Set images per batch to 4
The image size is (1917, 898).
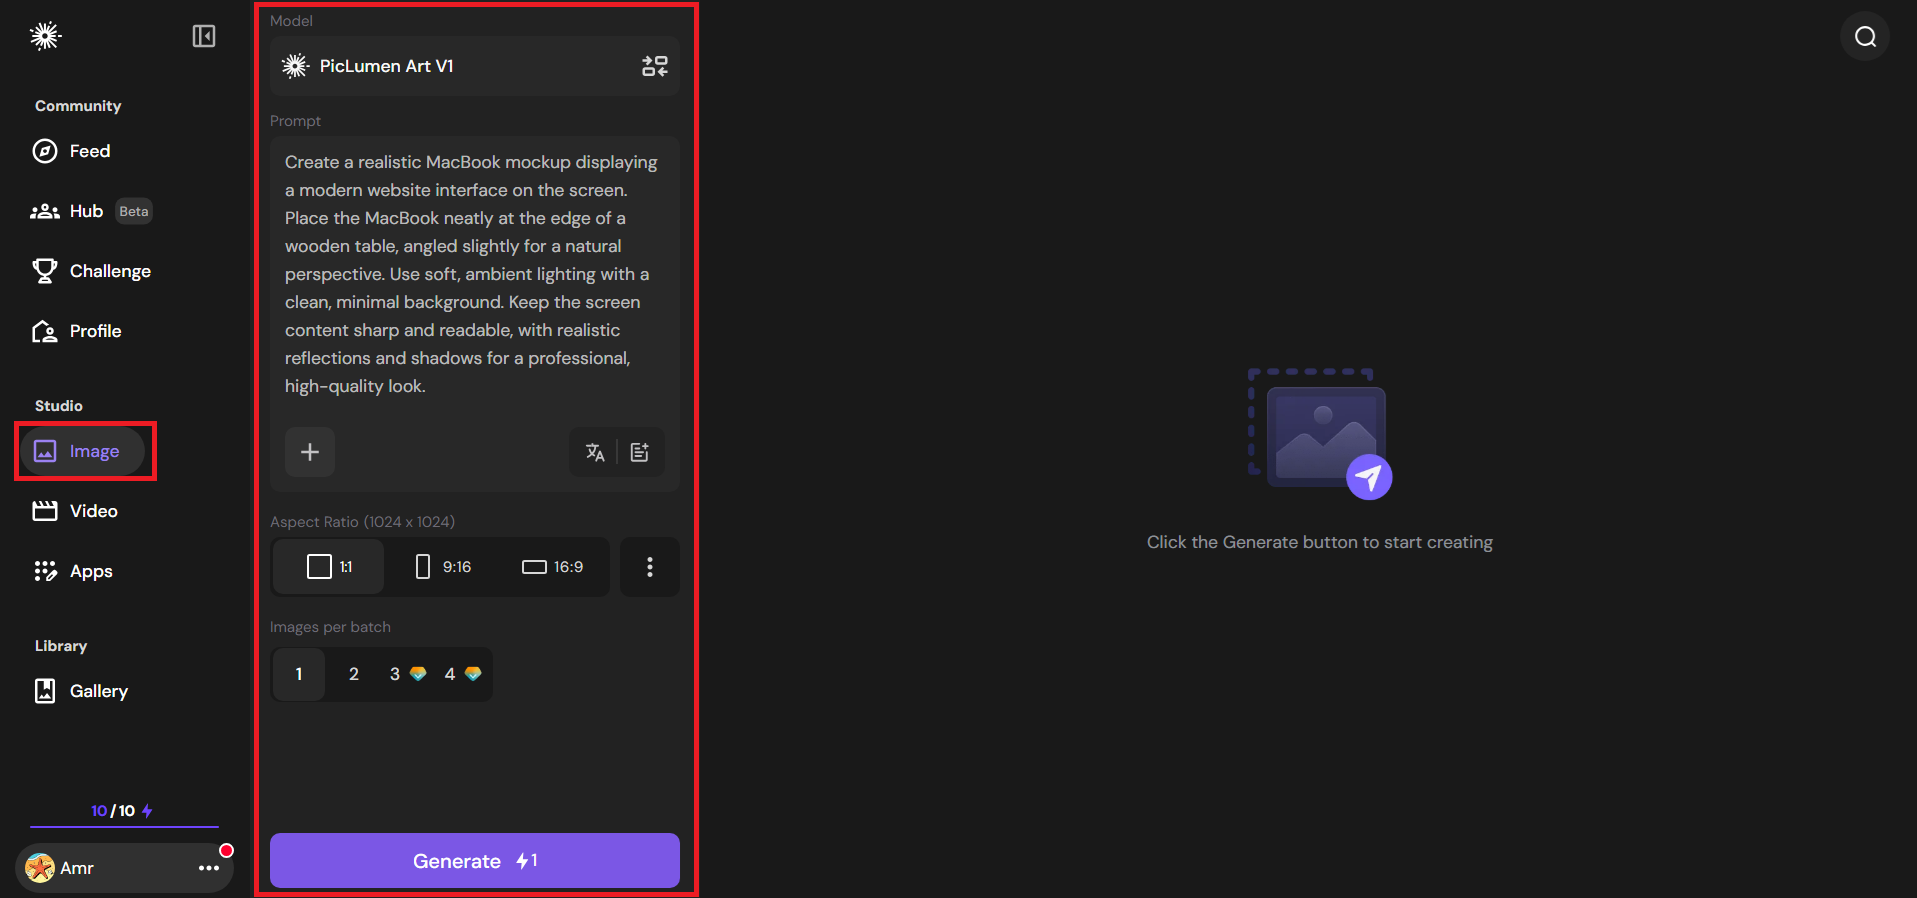462,674
